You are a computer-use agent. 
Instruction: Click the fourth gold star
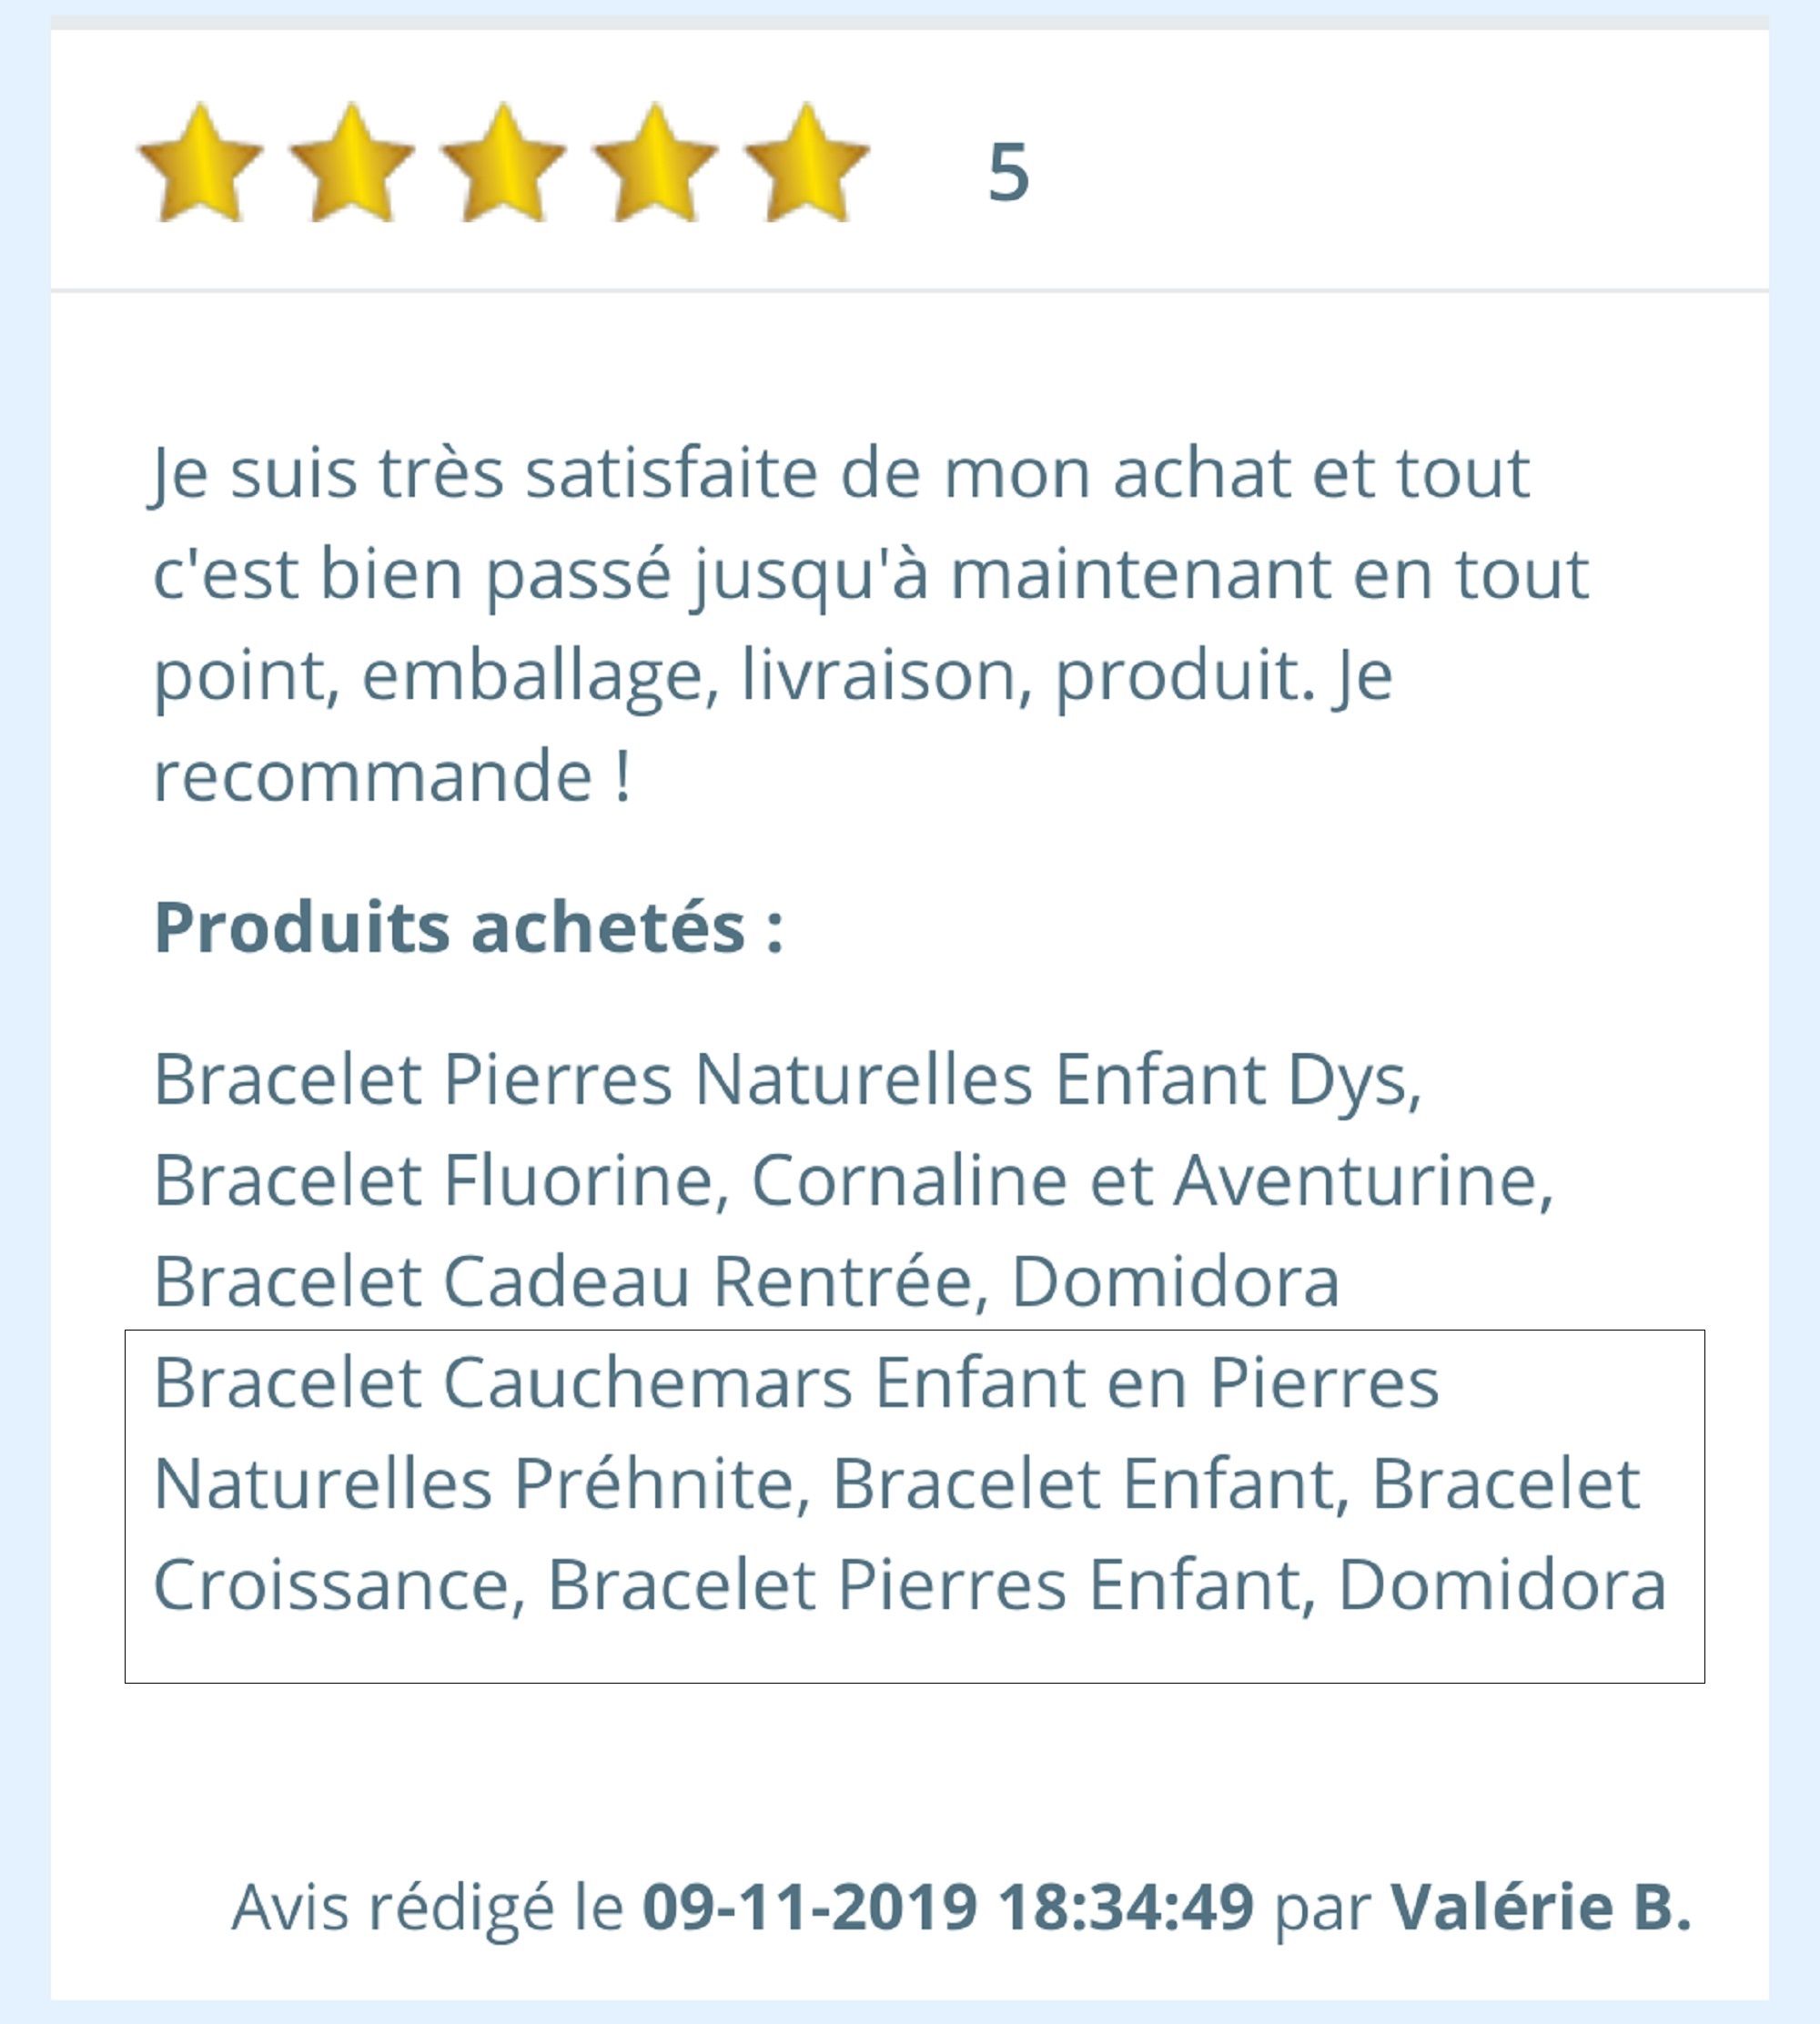click(655, 163)
